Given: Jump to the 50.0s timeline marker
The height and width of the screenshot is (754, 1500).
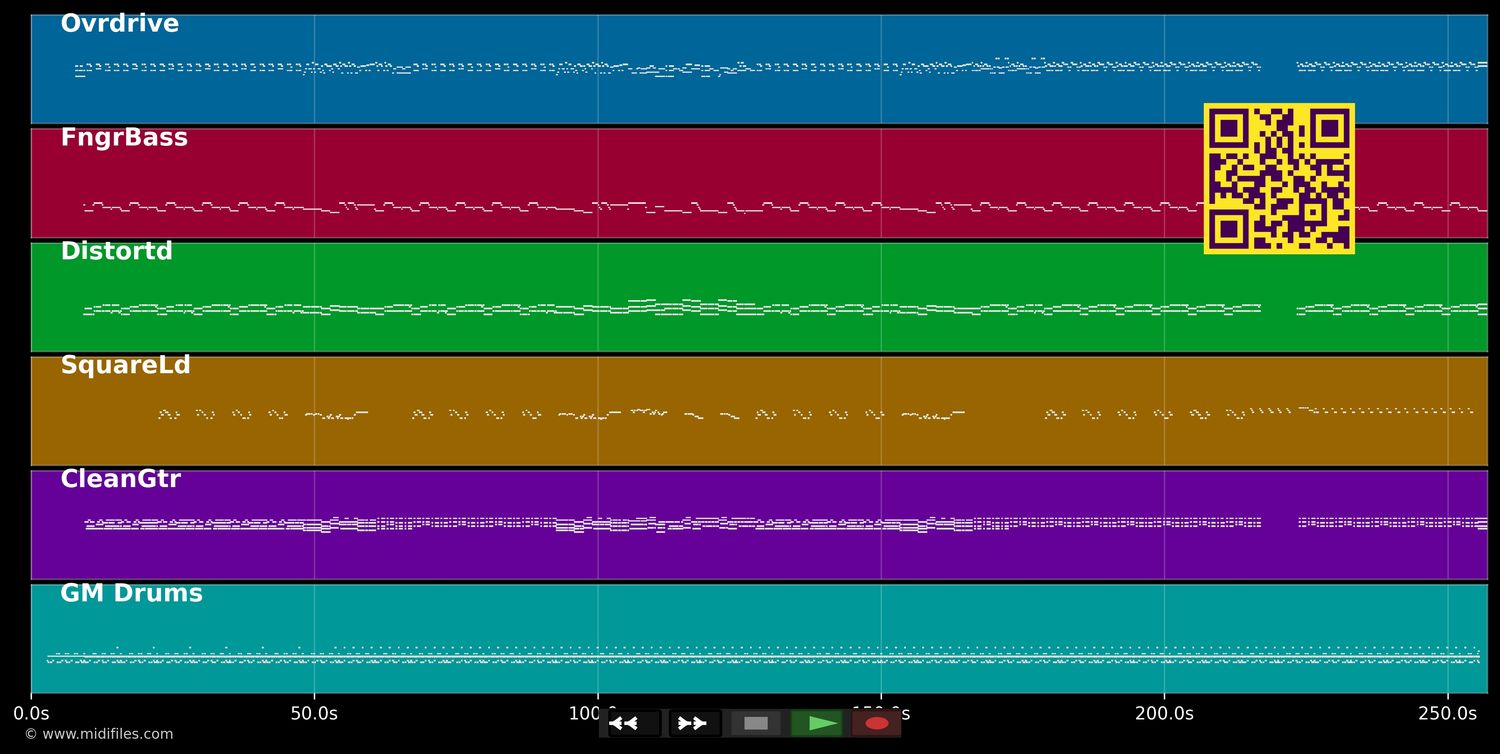Looking at the screenshot, I should click(x=314, y=714).
